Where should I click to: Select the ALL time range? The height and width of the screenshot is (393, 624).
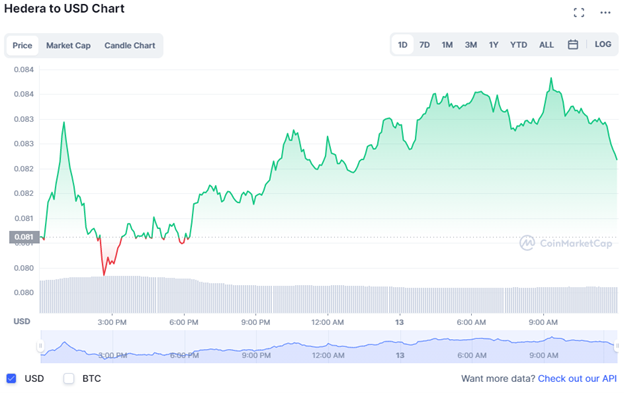[x=546, y=45]
